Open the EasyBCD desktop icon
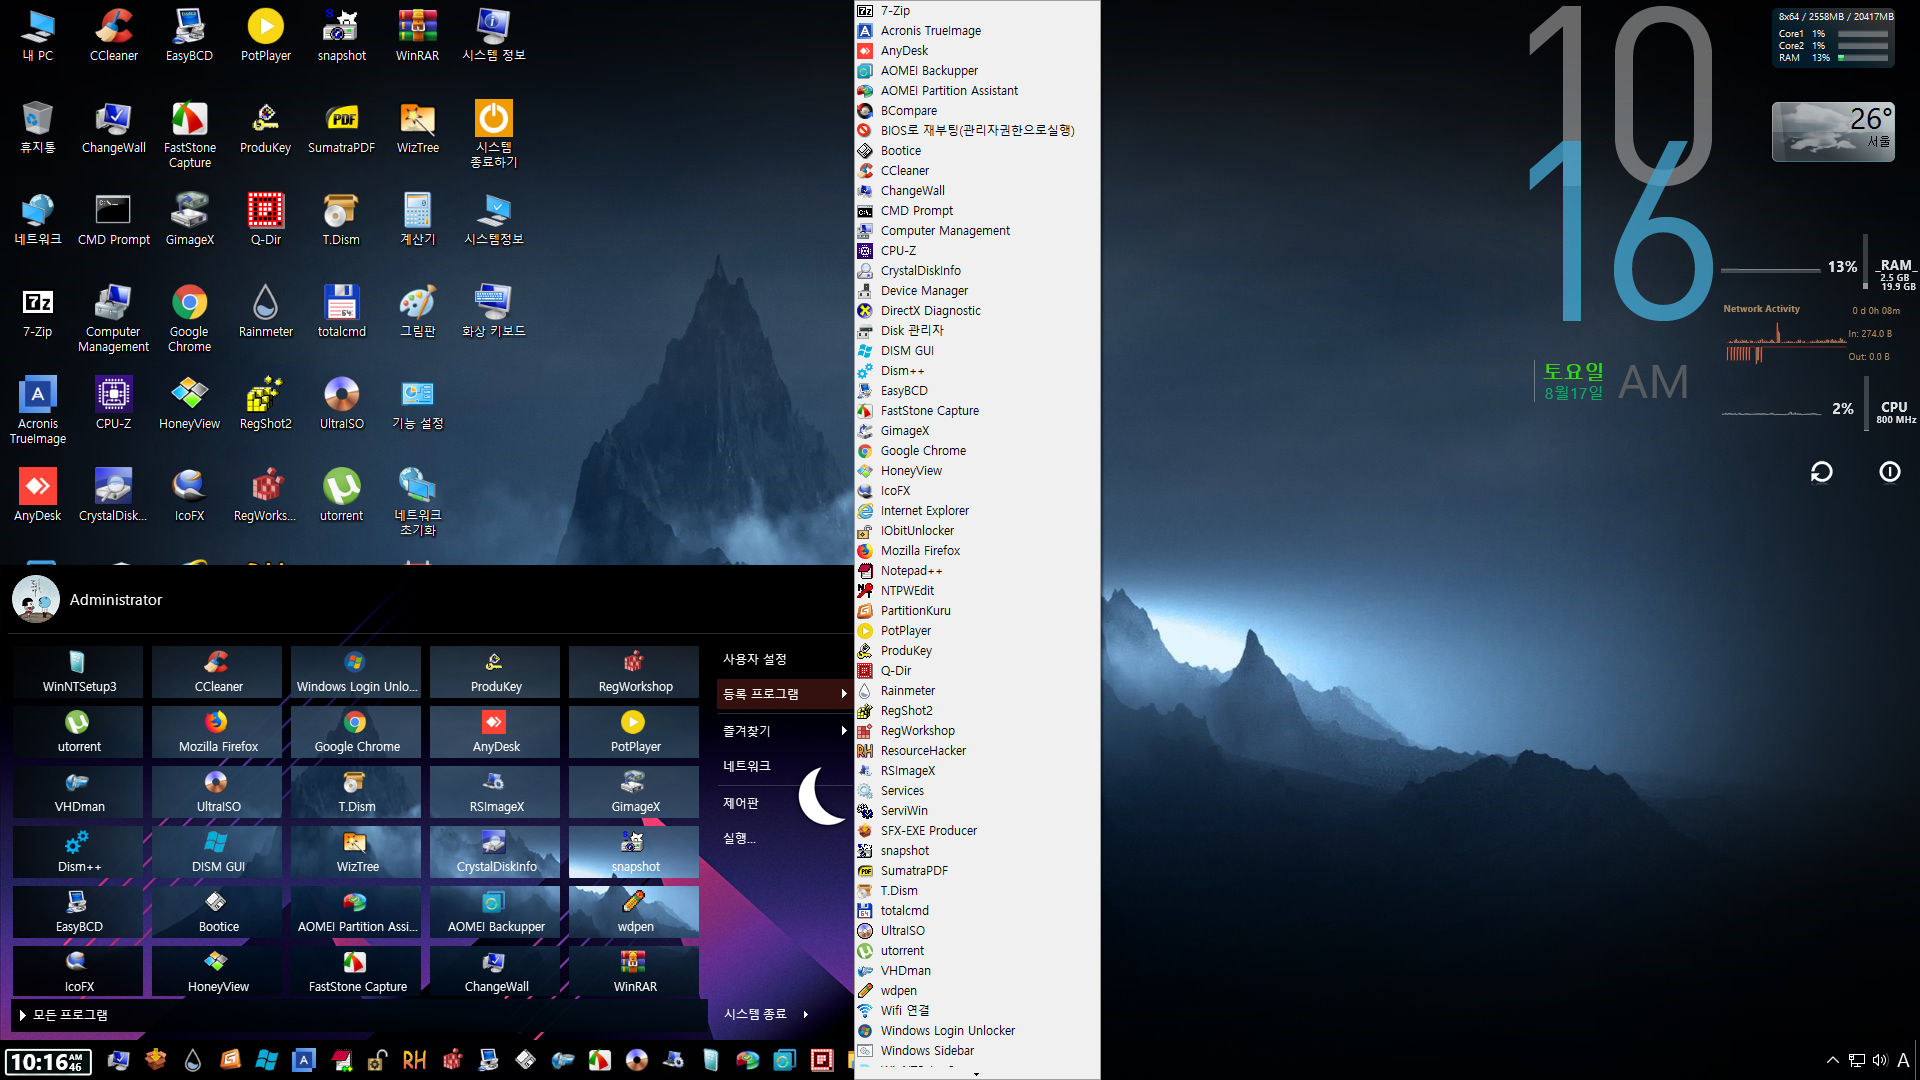Viewport: 1920px width, 1080px height. (x=189, y=35)
